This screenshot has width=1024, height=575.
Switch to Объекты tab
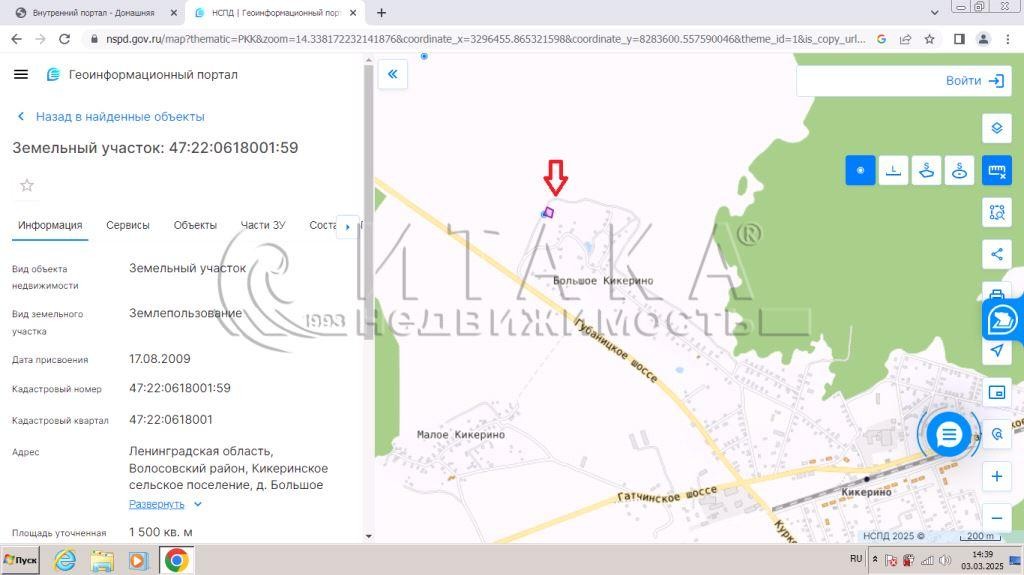click(x=195, y=225)
